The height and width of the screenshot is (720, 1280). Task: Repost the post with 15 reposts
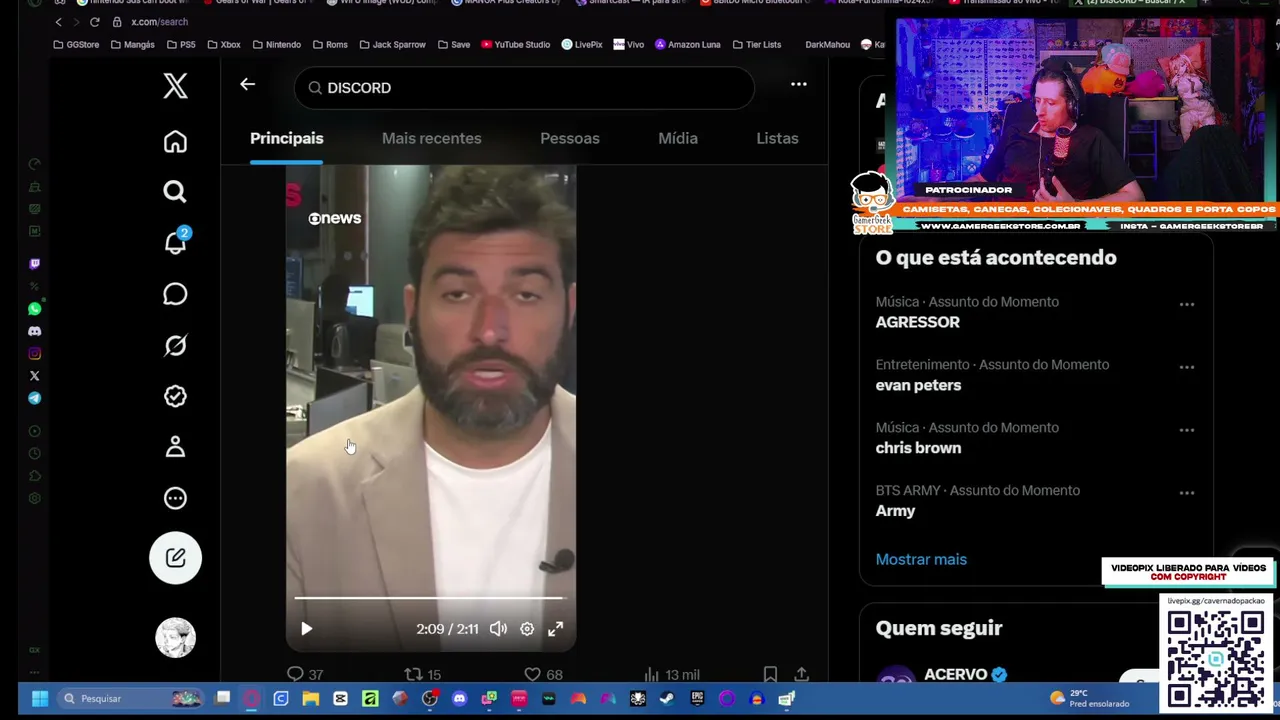(x=422, y=675)
